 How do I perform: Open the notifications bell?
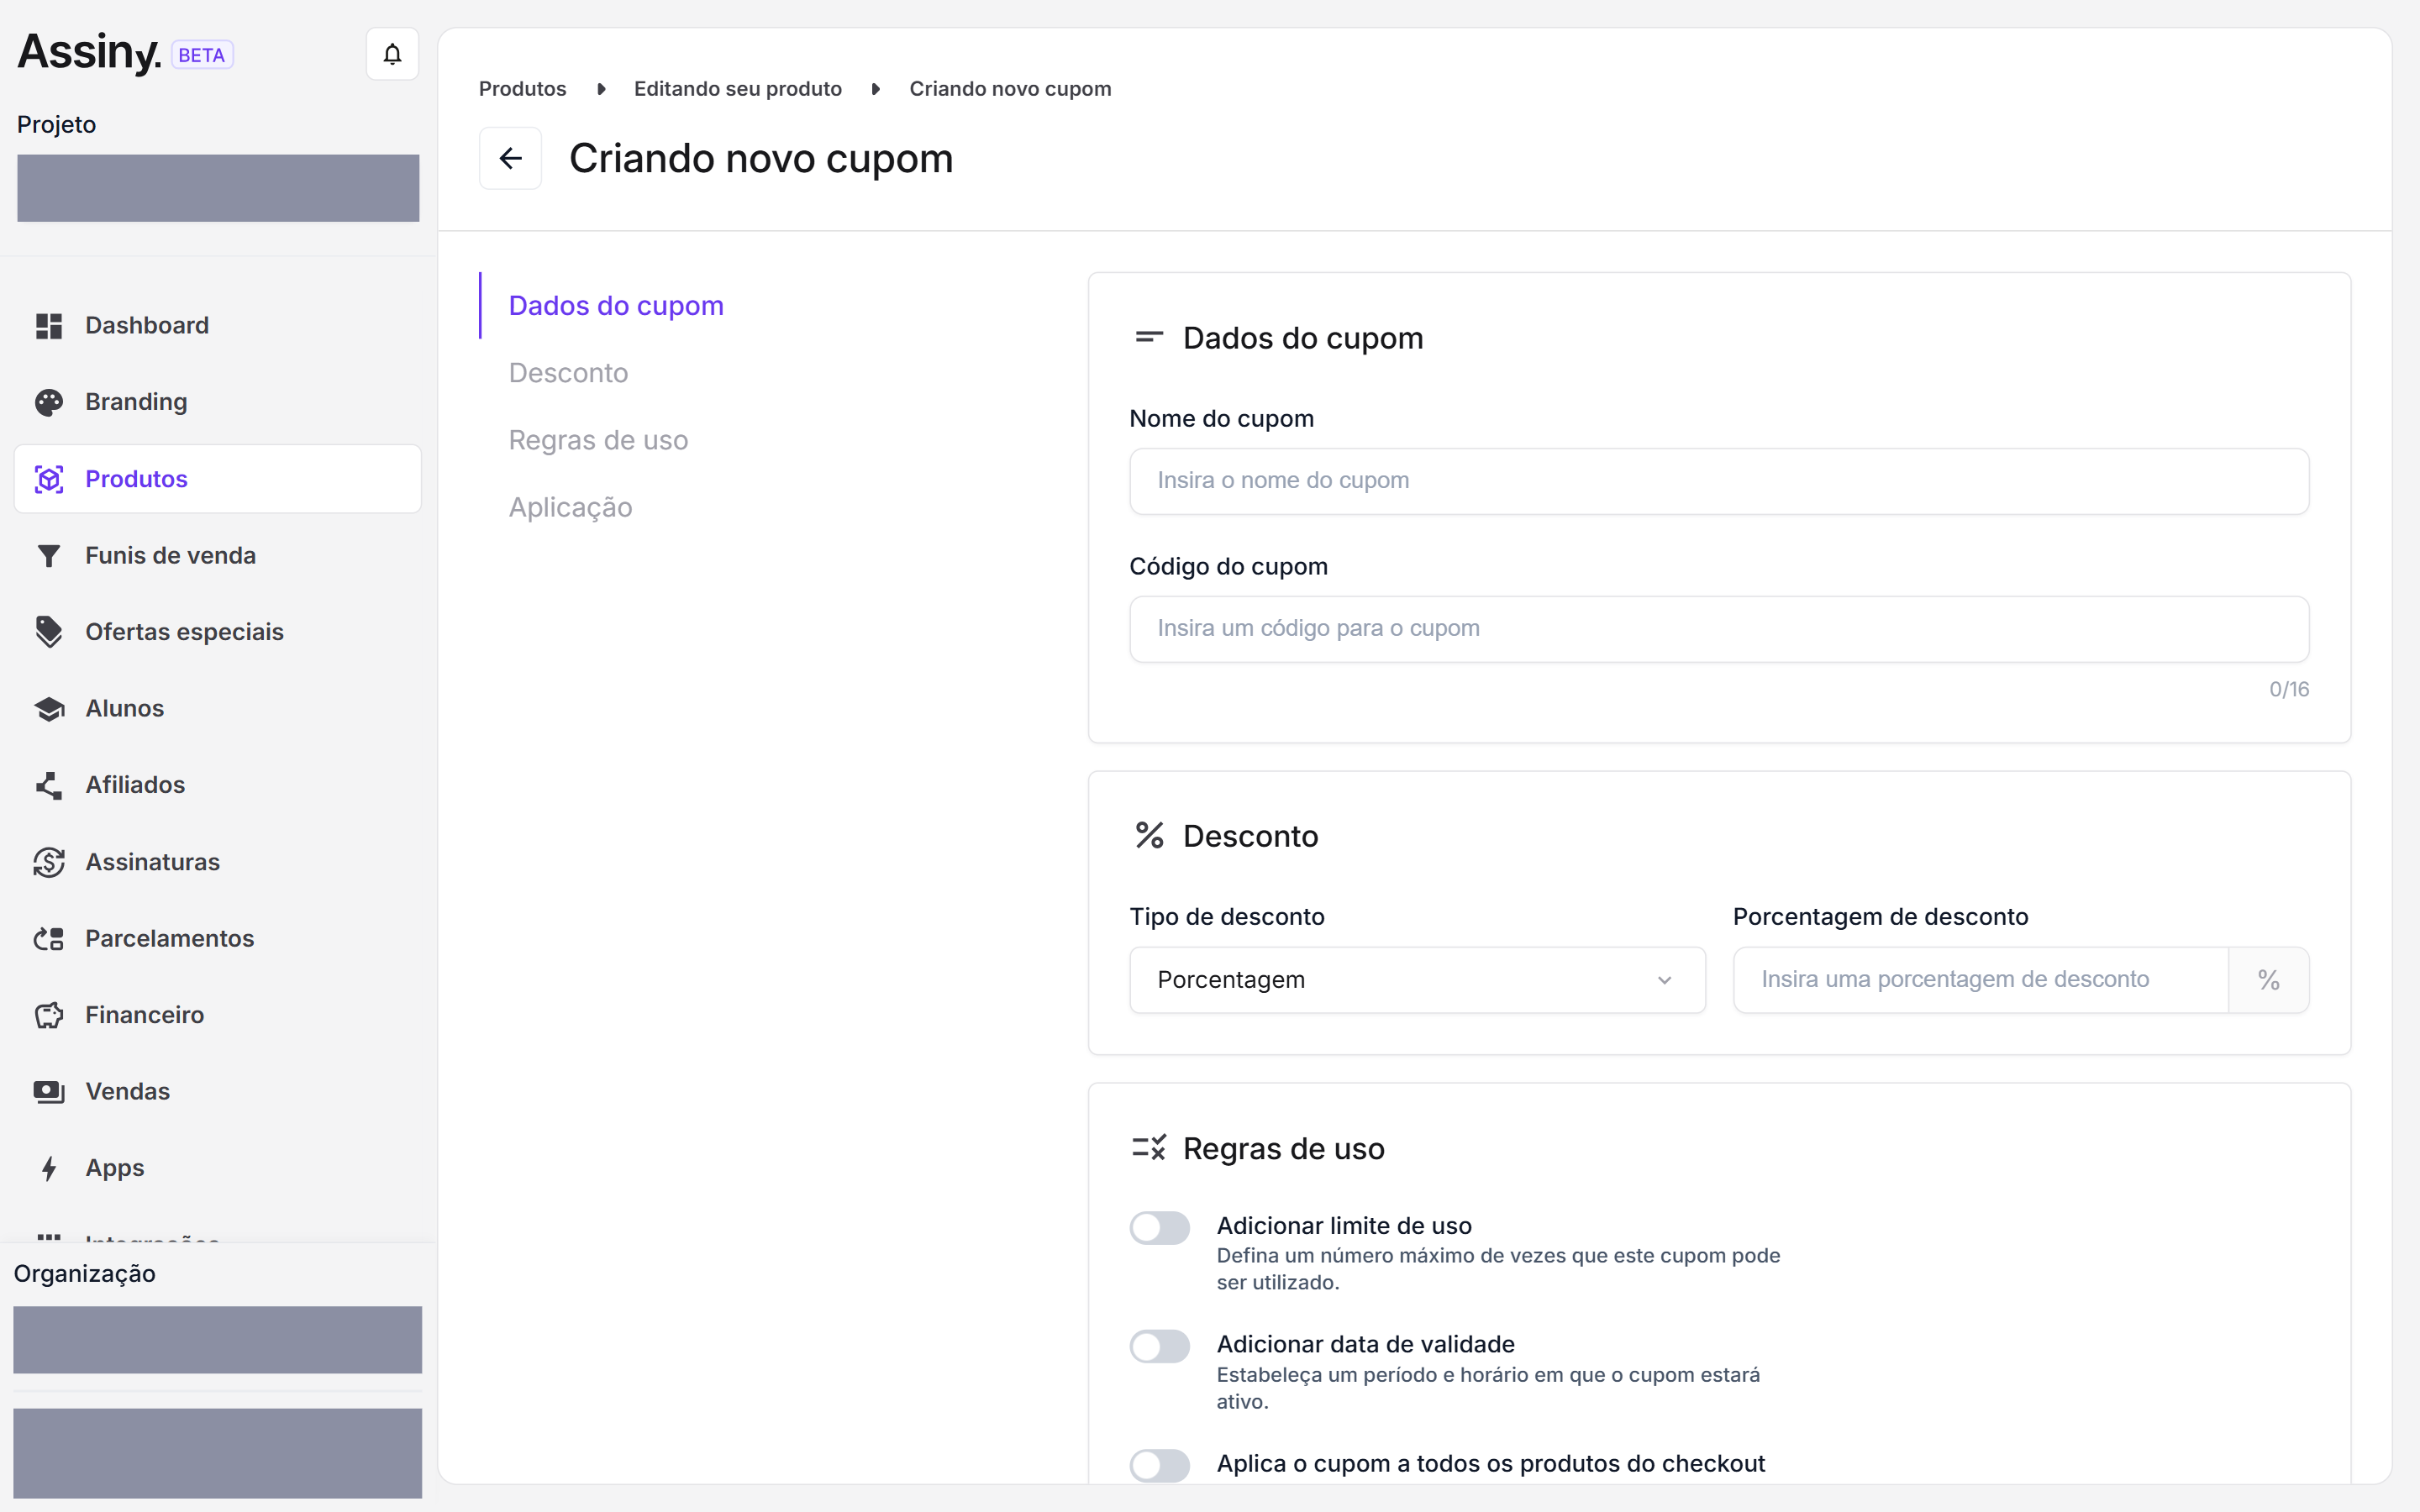392,54
